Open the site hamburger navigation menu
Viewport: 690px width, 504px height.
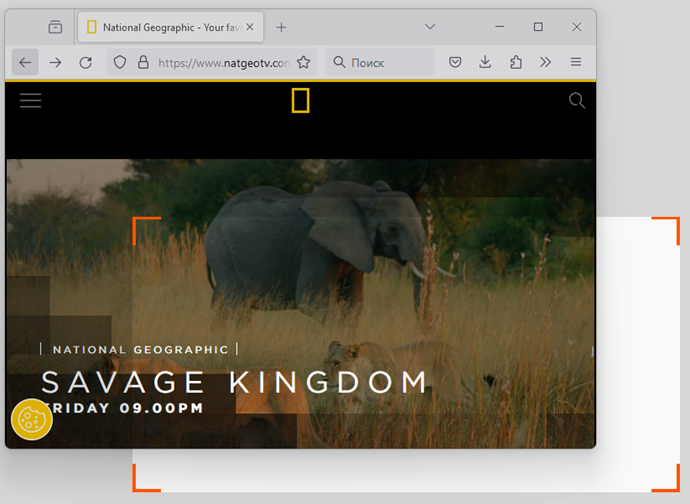pyautogui.click(x=30, y=100)
